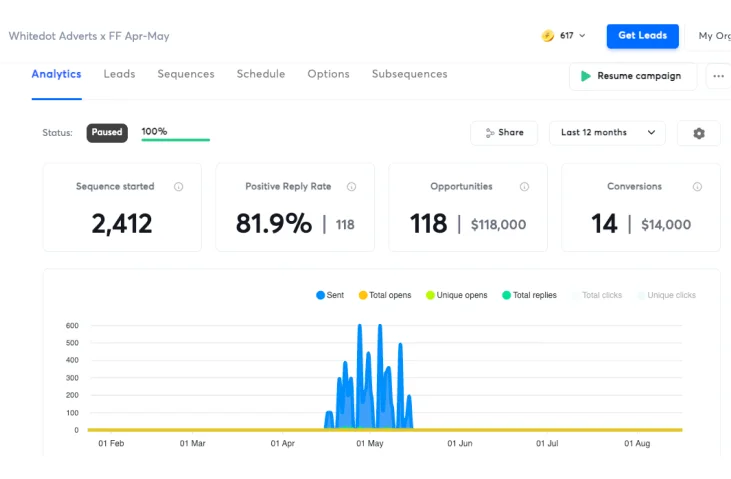
Task: Click the info icon beside Conversions
Action: (697, 187)
